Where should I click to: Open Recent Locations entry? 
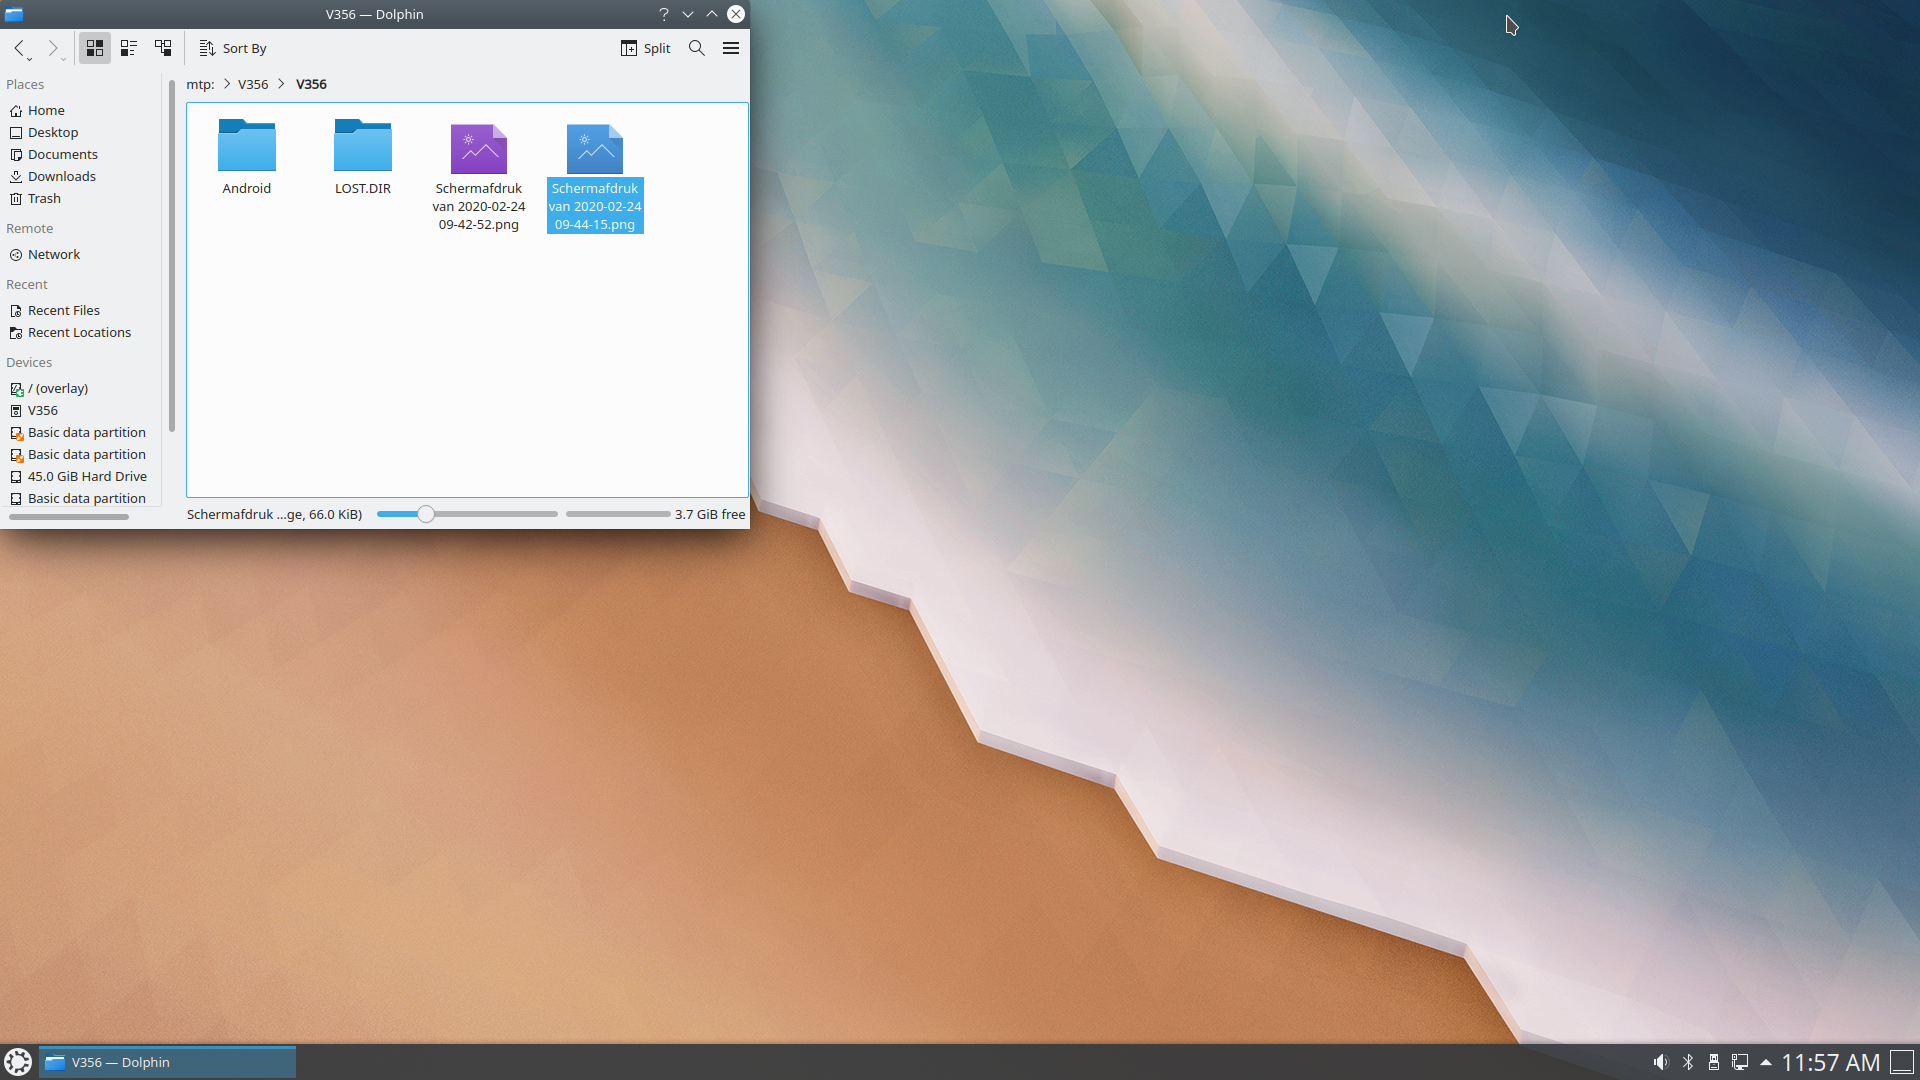pyautogui.click(x=80, y=332)
